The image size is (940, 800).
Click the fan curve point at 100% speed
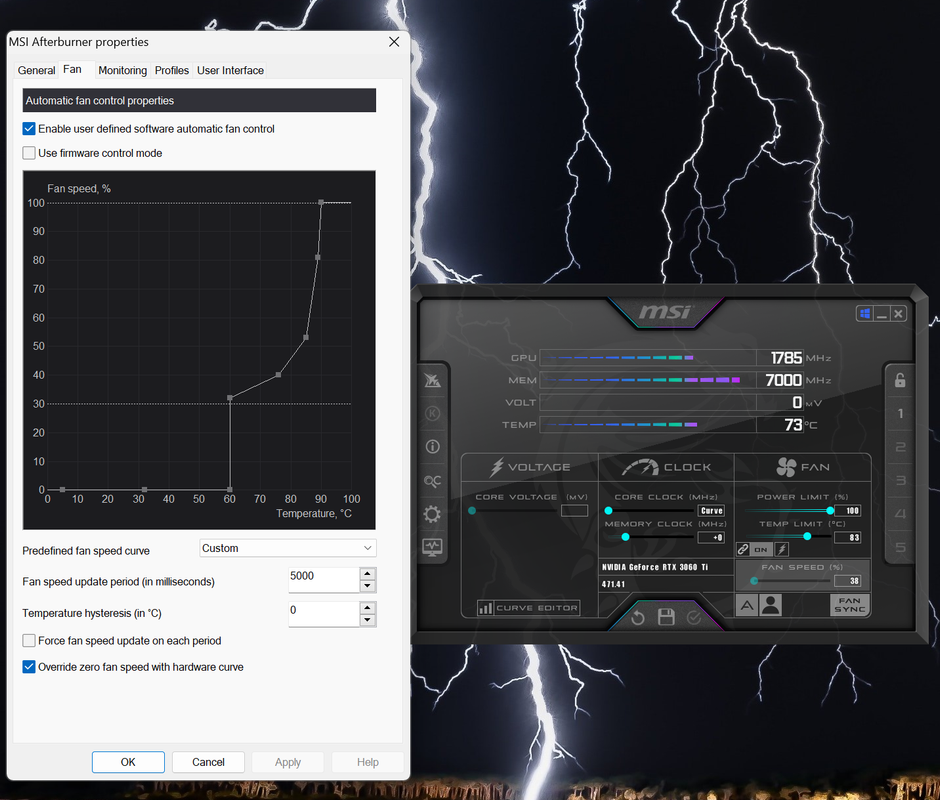pos(321,203)
